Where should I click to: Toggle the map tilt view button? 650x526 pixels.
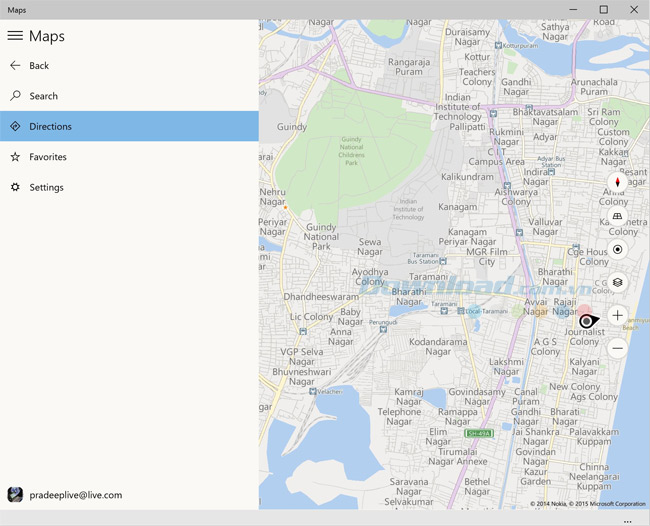point(617,216)
